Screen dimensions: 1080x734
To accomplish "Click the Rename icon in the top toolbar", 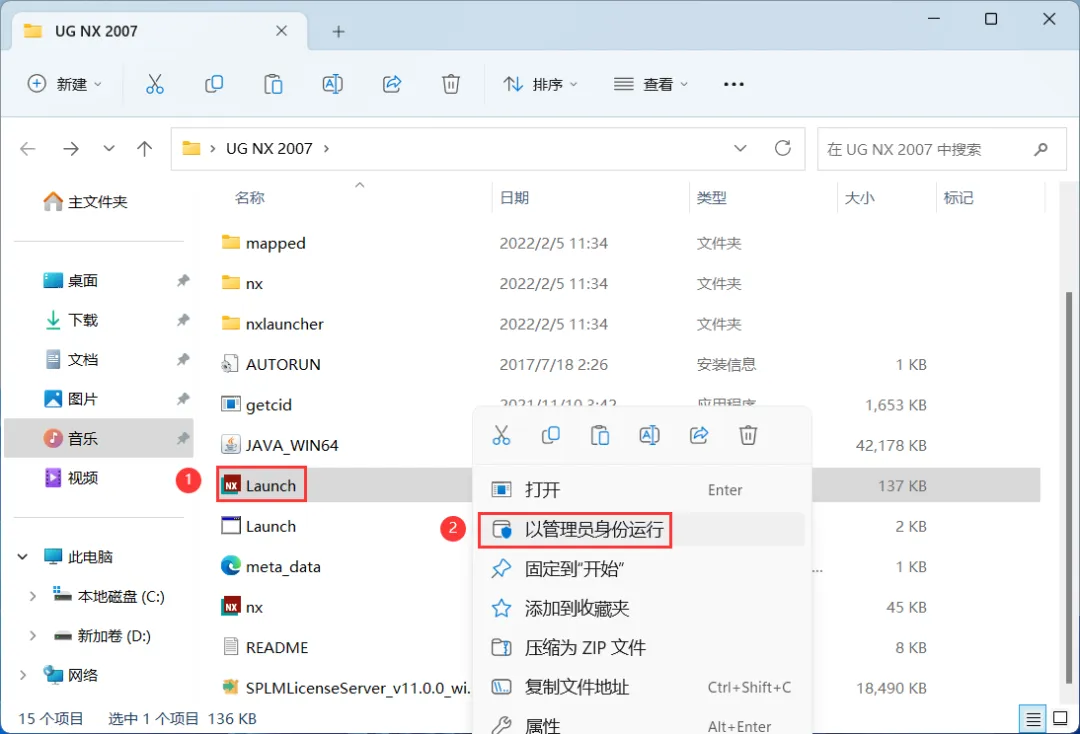I will pos(333,84).
